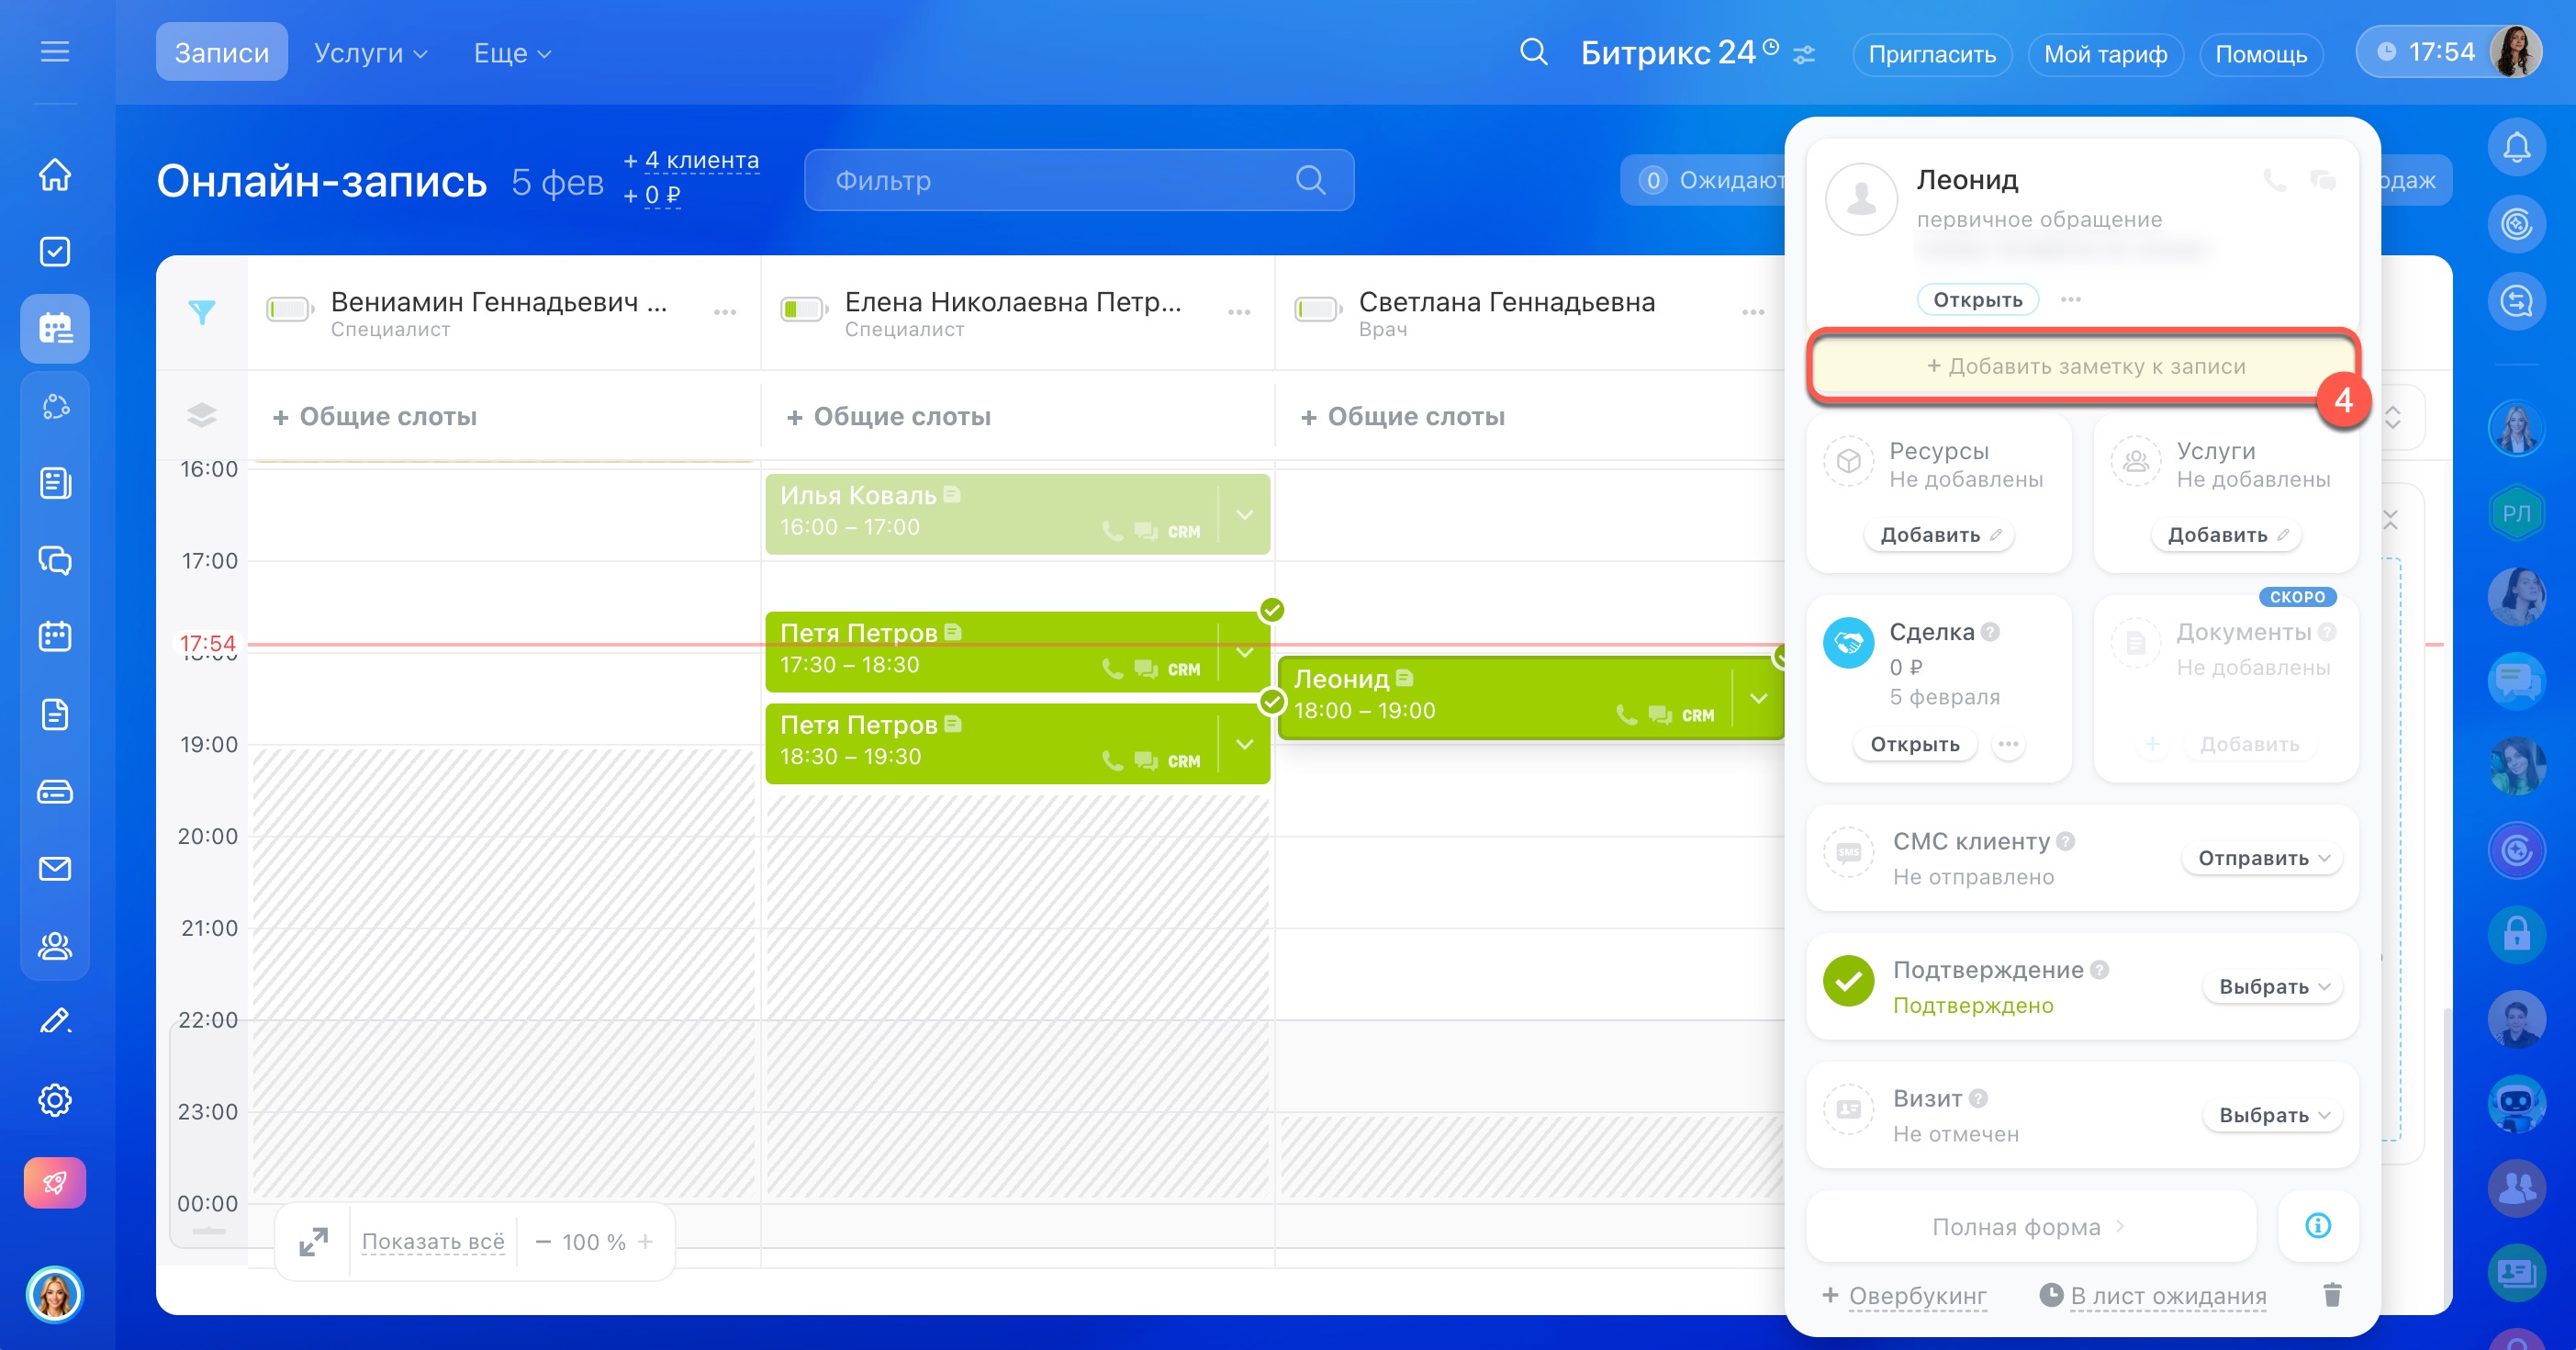Open the СМС клиенту Отправить dropdown

coord(2262,858)
